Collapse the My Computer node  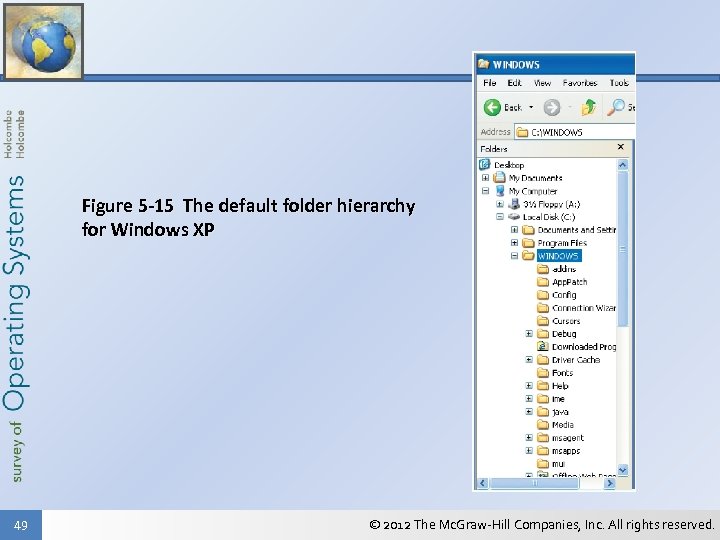pyautogui.click(x=485, y=191)
